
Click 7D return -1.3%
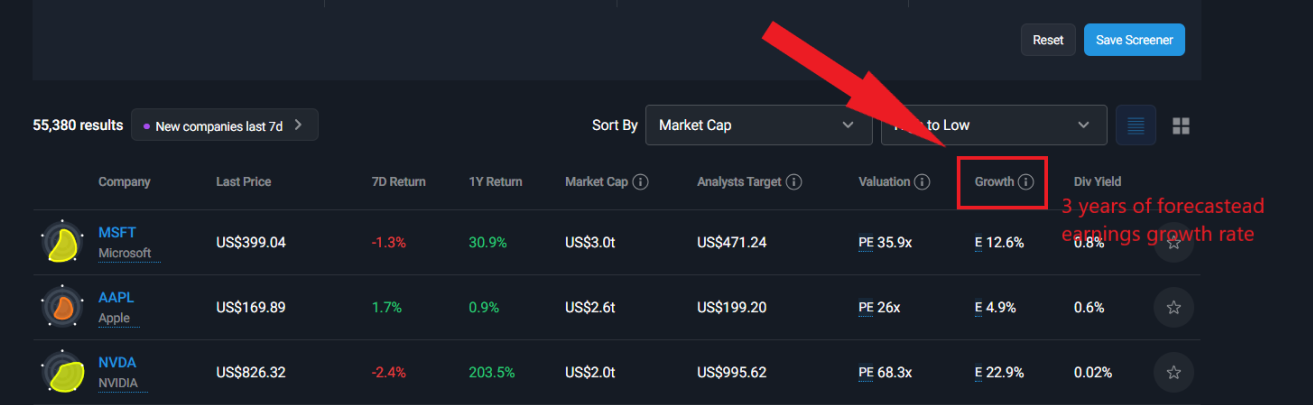point(389,242)
